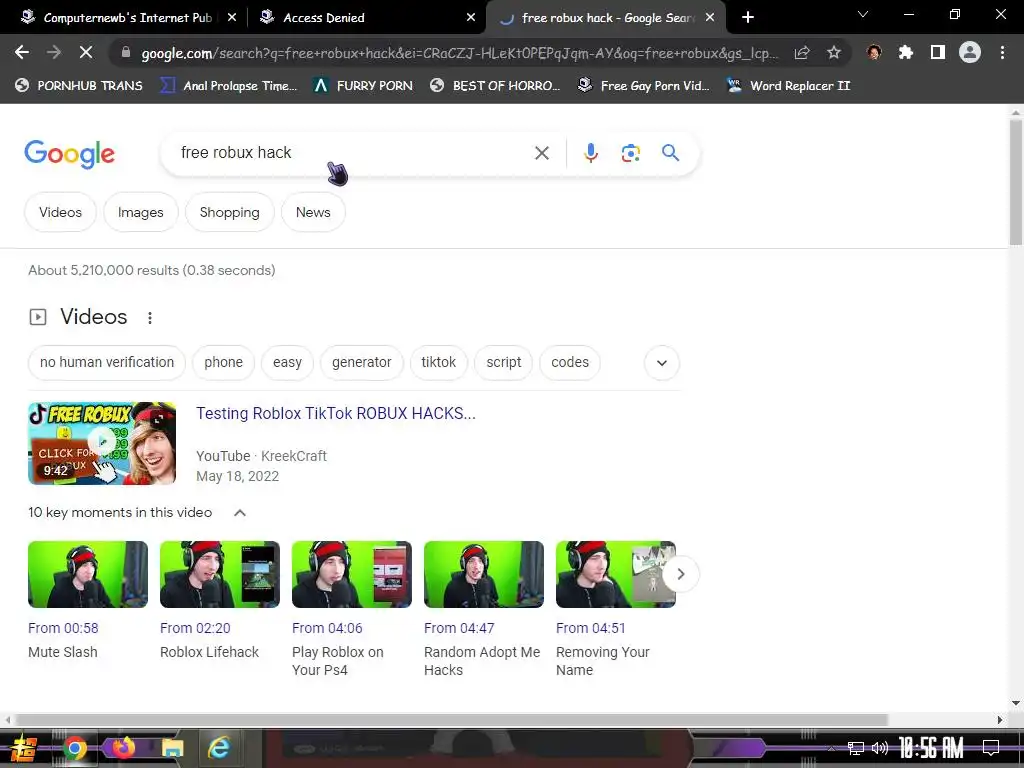Open a new browser tab
The image size is (1024, 768).
point(748,18)
